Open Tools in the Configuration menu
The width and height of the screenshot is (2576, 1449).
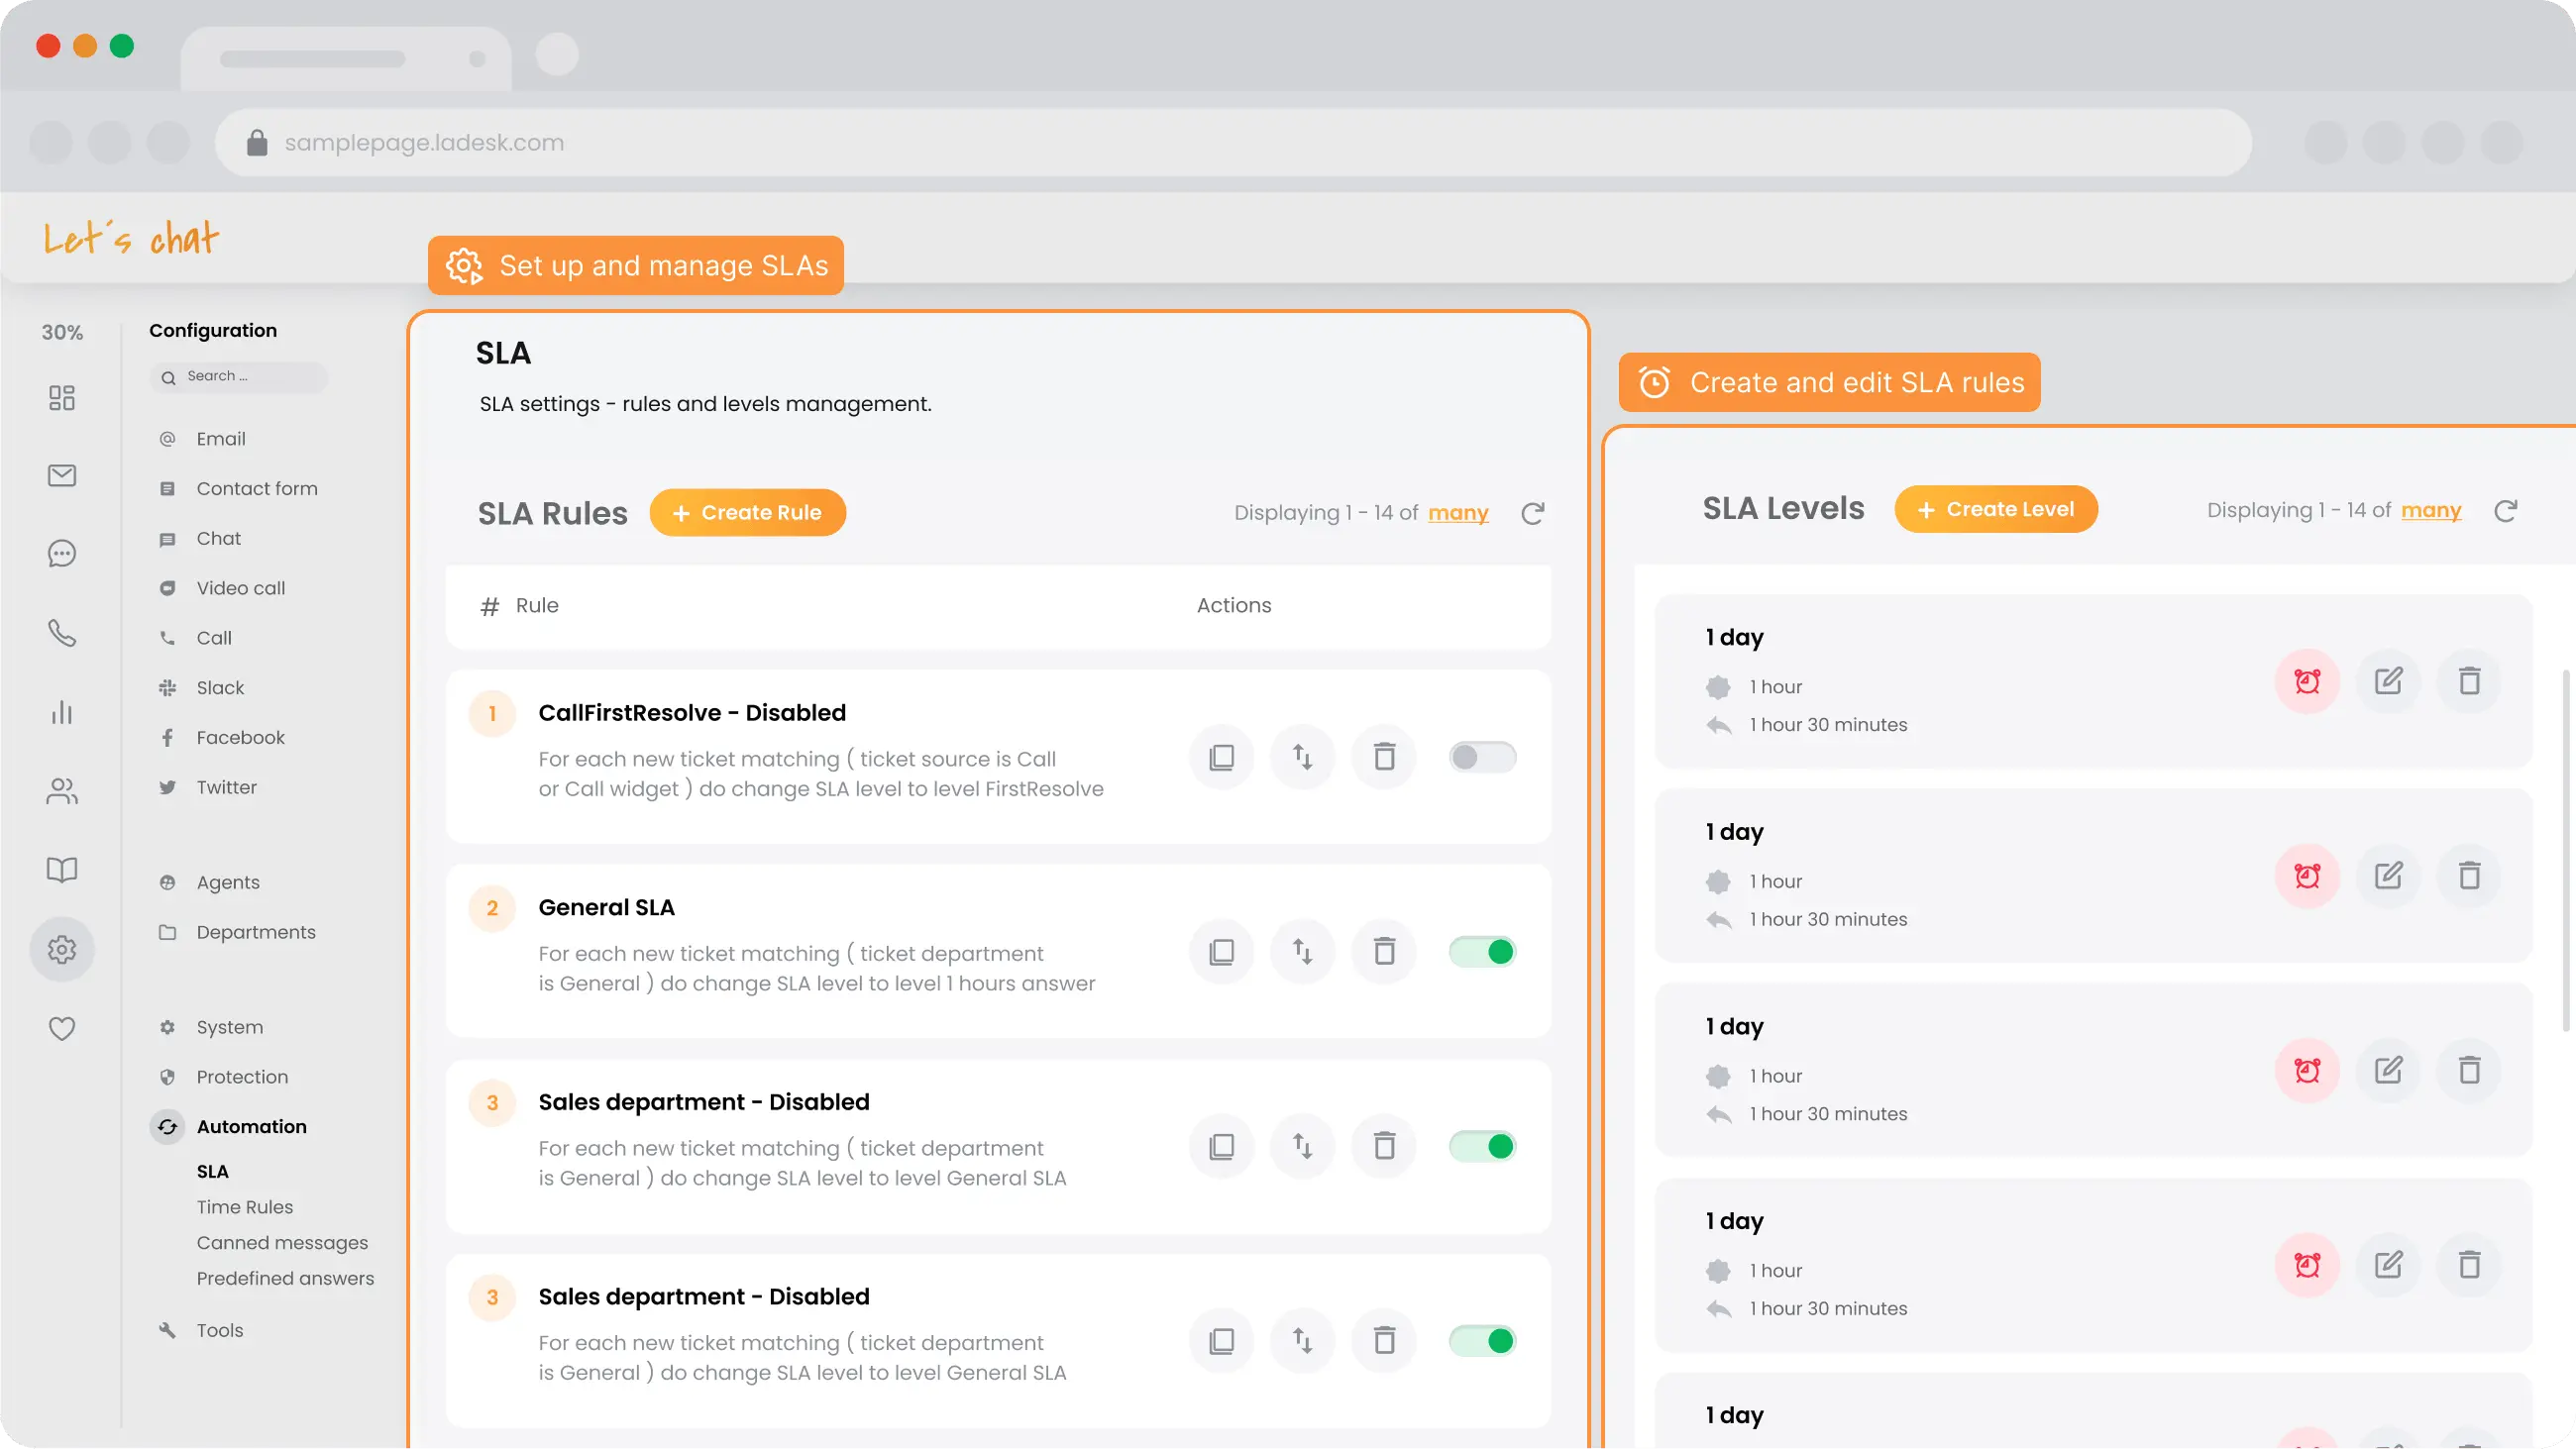click(x=201, y=1331)
